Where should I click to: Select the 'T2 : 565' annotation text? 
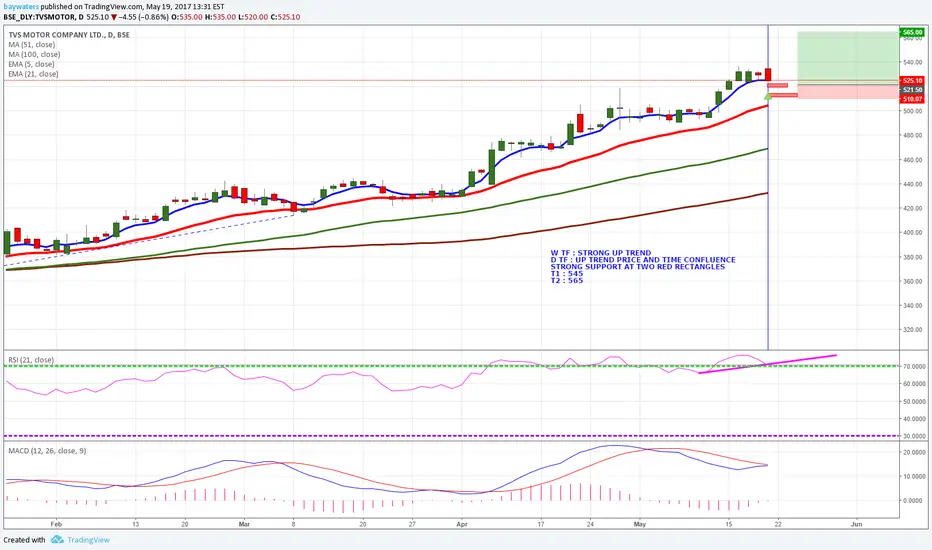pyautogui.click(x=567, y=281)
